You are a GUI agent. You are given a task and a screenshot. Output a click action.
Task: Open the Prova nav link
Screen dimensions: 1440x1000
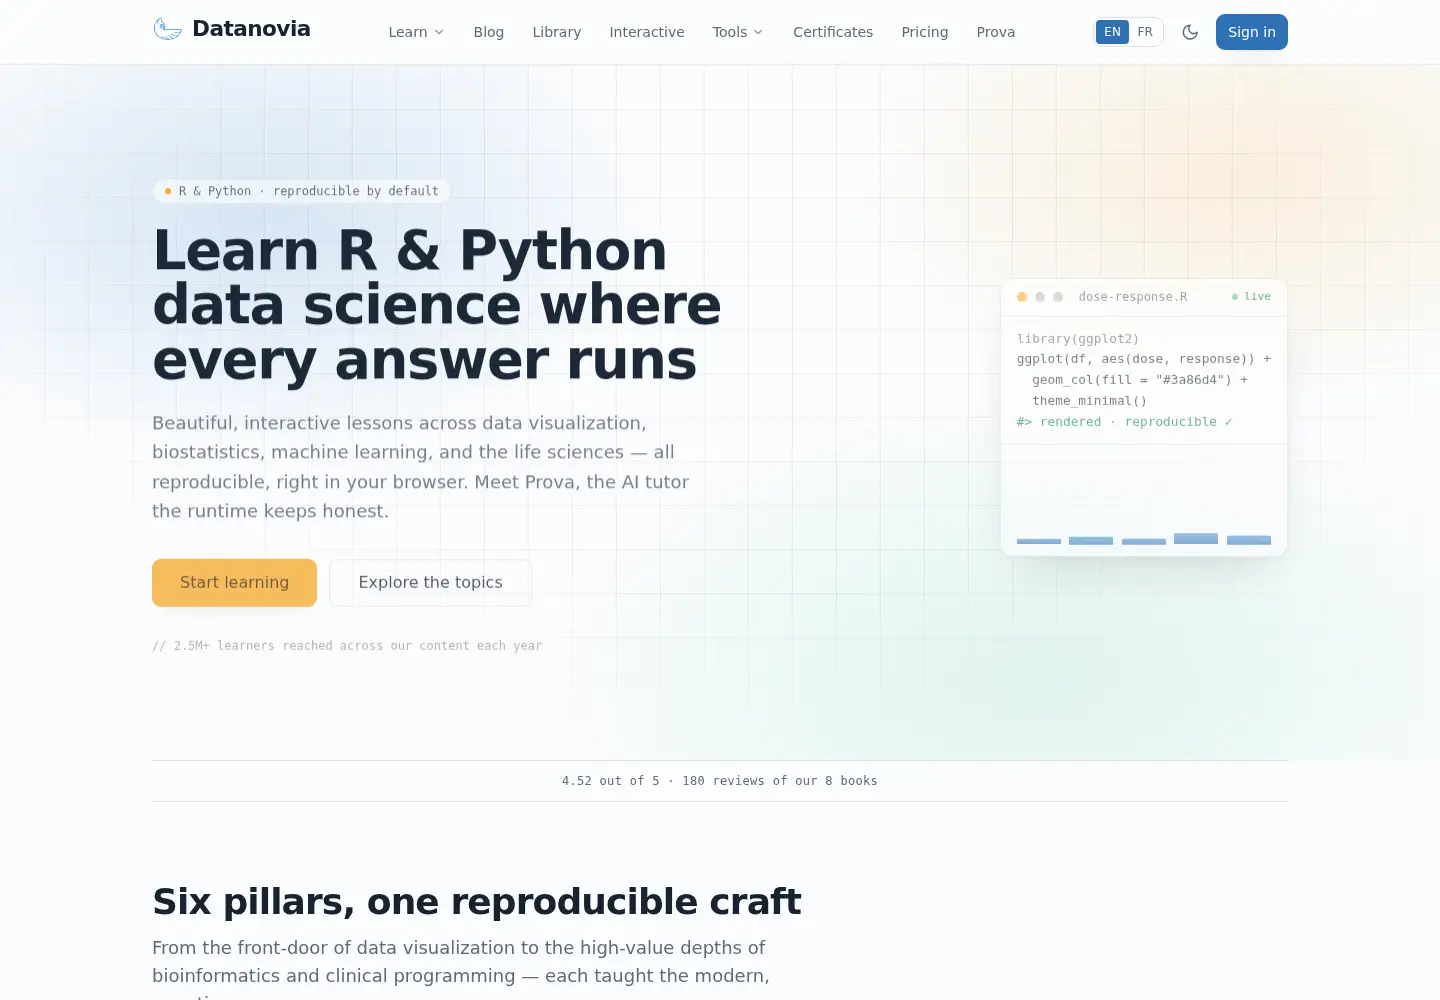pyautogui.click(x=996, y=32)
